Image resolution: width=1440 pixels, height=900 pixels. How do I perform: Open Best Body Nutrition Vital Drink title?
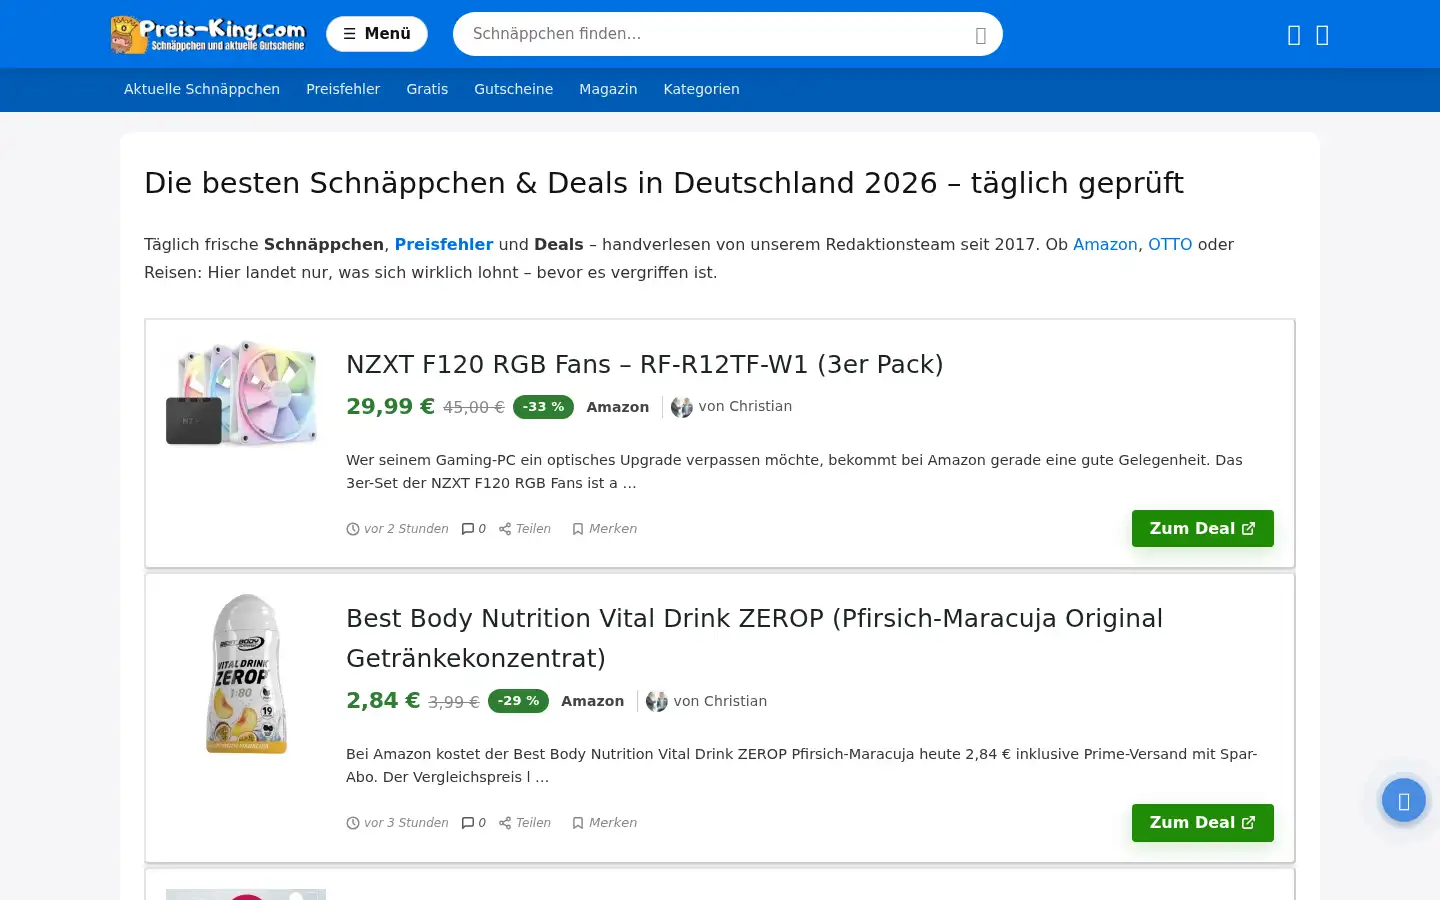[x=754, y=638]
